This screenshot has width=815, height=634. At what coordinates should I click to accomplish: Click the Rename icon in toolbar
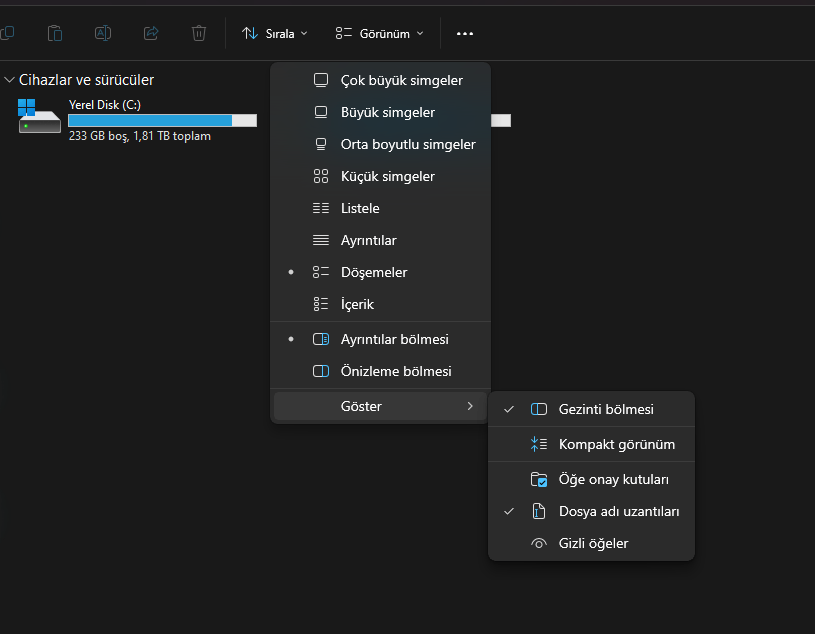coord(103,33)
